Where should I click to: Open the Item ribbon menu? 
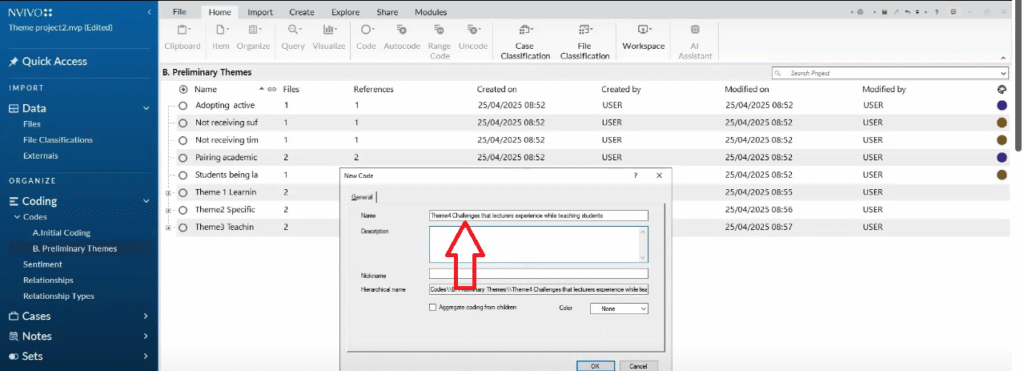(x=220, y=37)
